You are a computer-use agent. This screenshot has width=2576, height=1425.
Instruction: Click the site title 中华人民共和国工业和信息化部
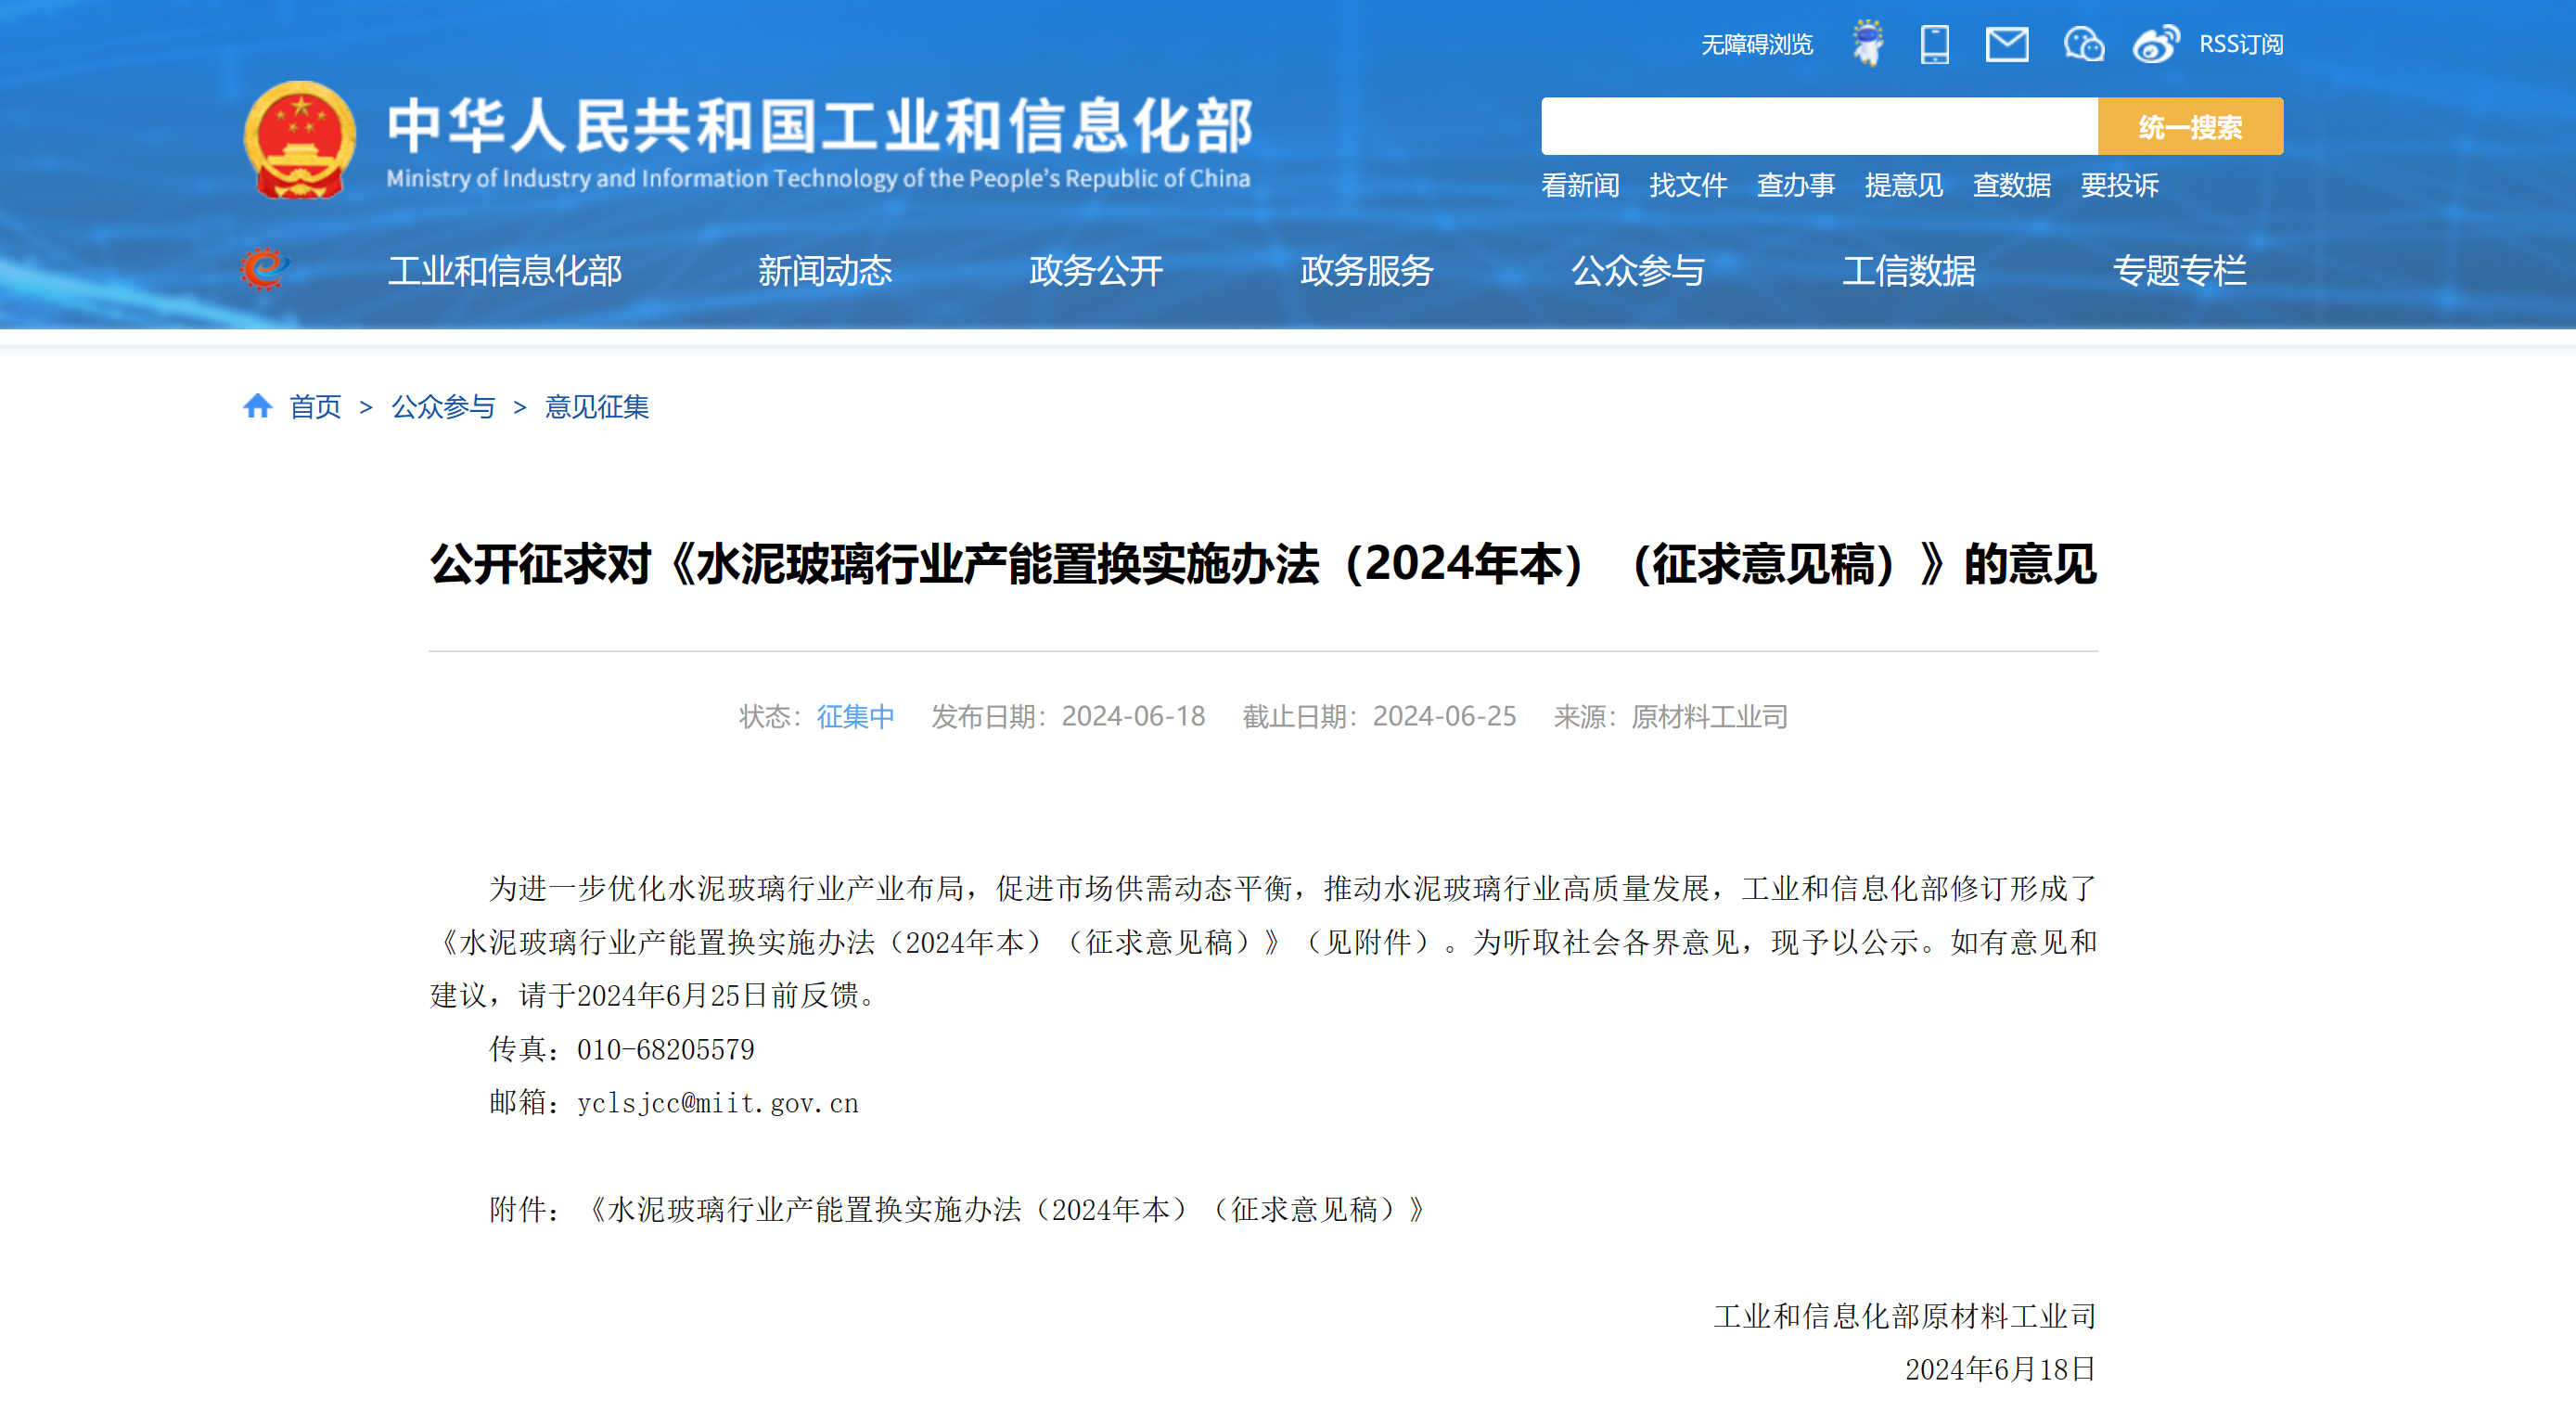point(820,125)
